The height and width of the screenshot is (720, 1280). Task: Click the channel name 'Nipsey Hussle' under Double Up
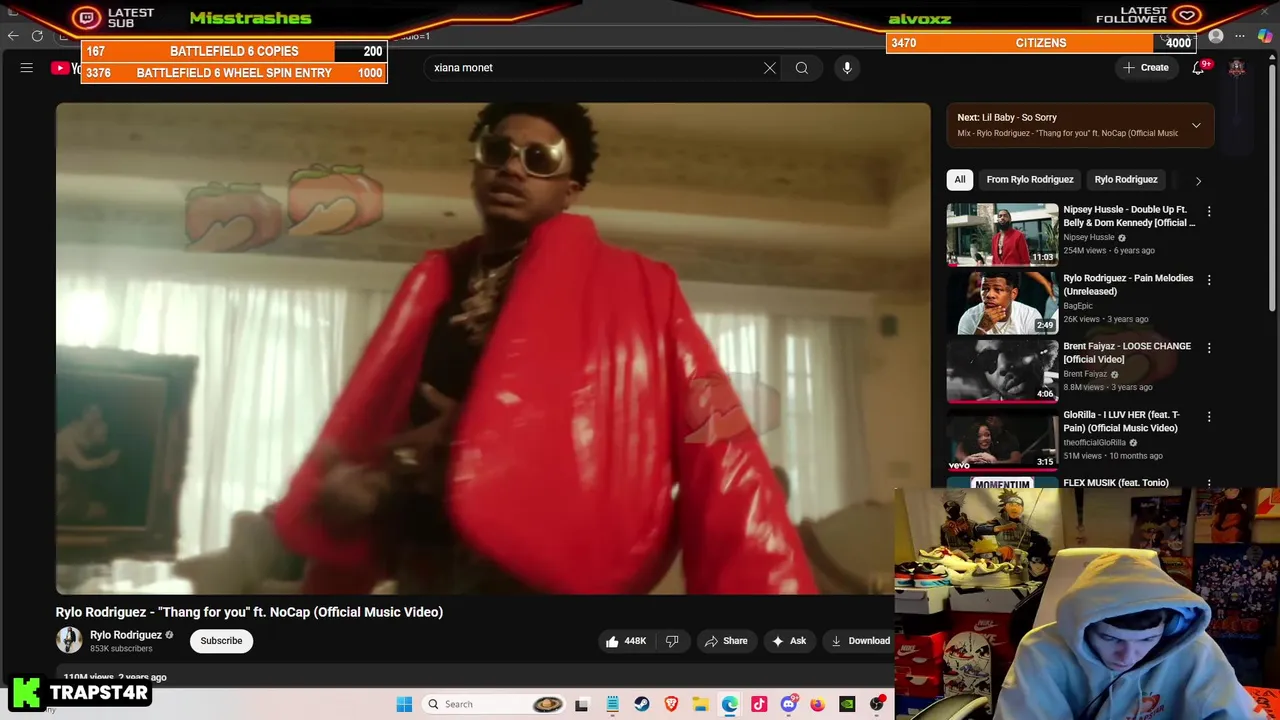point(1088,238)
